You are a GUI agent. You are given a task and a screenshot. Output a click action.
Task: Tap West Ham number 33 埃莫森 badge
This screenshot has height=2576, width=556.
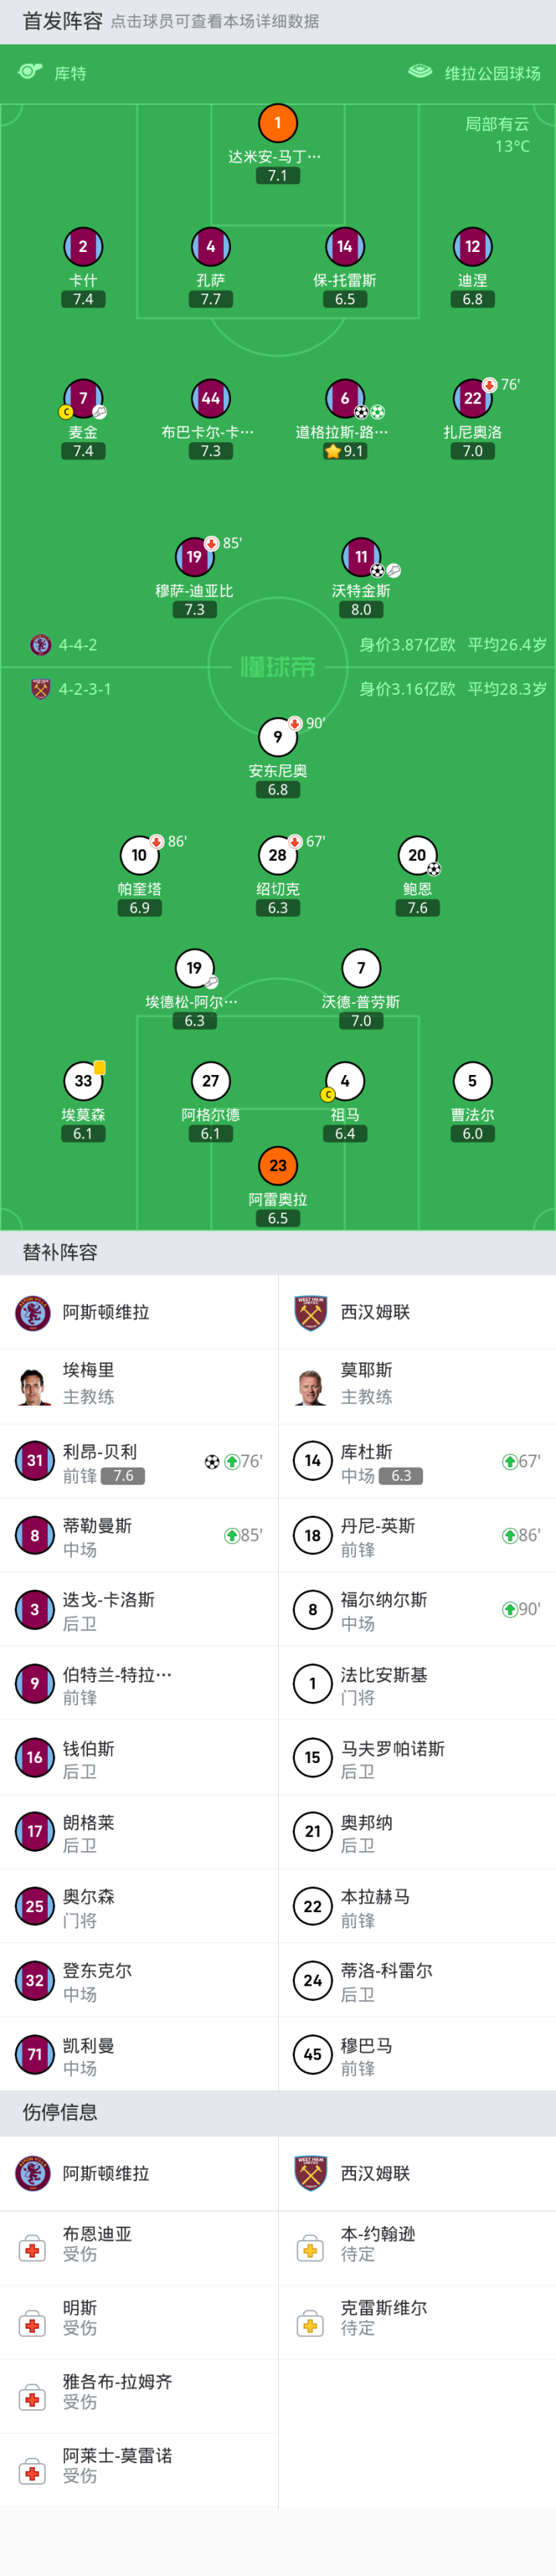pyautogui.click(x=83, y=1081)
